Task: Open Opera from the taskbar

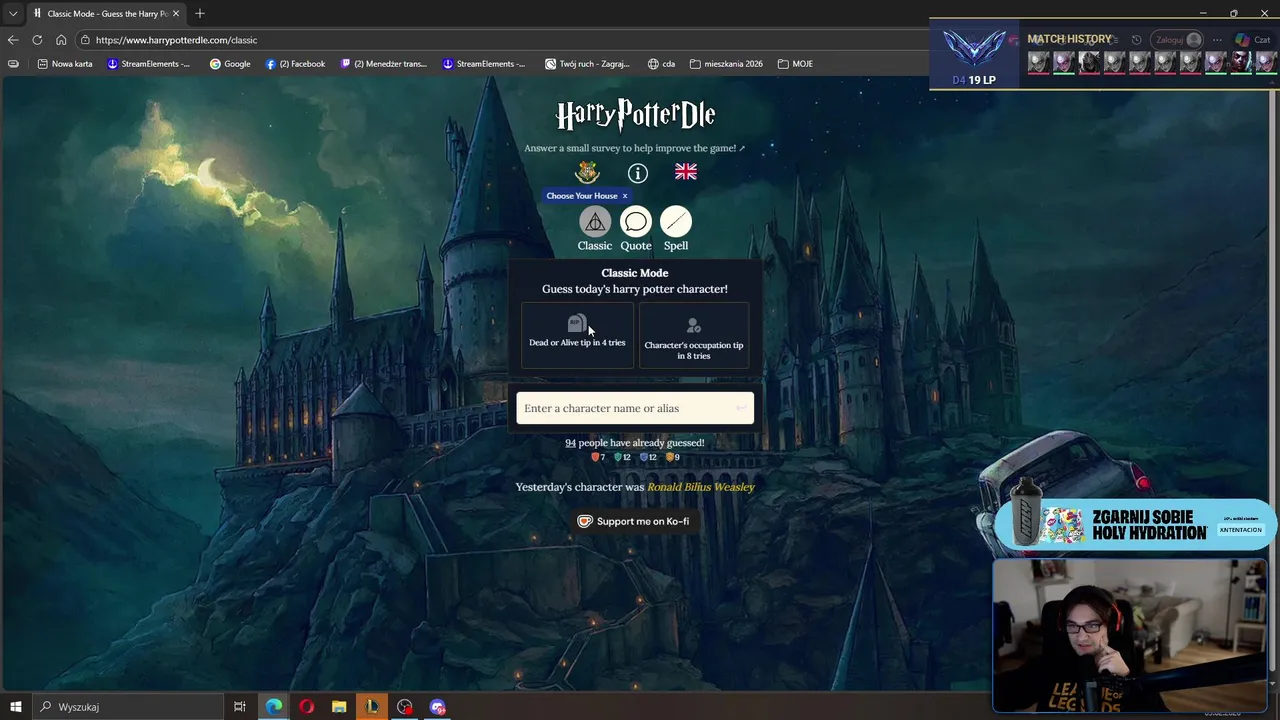Action: [x=306, y=707]
